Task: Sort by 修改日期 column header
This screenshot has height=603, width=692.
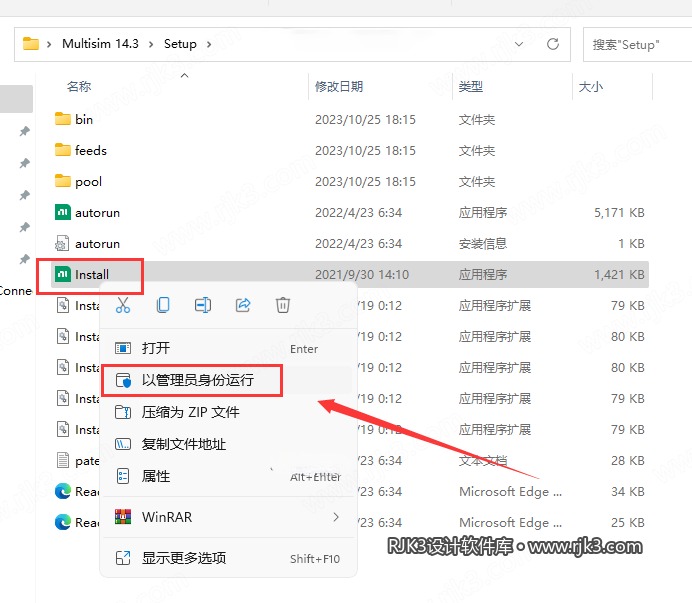Action: 339,86
